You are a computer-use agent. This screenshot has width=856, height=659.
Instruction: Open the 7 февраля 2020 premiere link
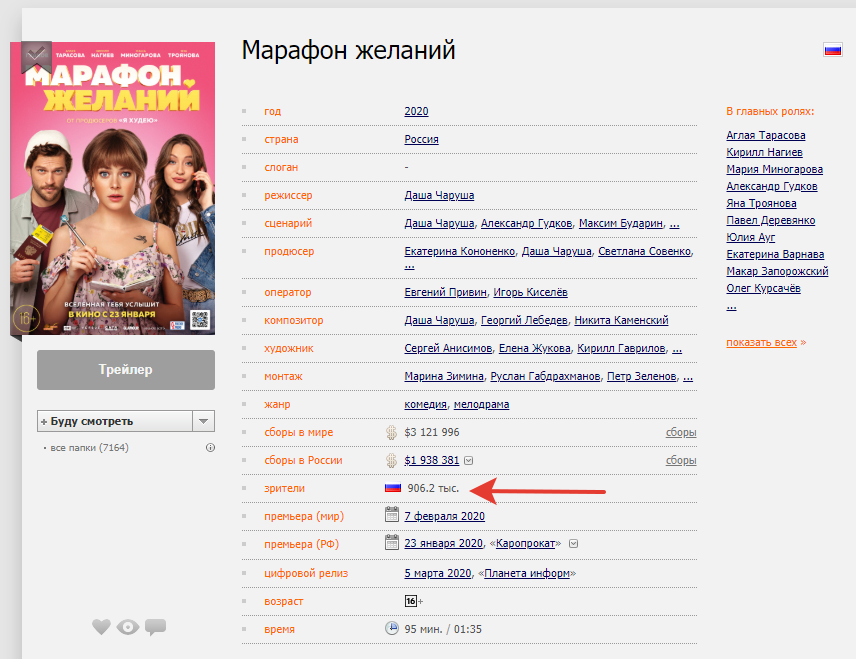(x=444, y=516)
